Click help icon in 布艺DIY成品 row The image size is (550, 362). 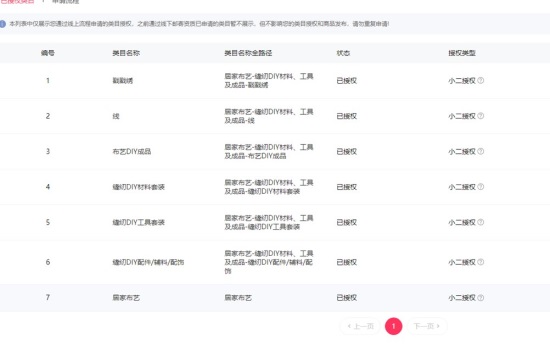(481, 151)
